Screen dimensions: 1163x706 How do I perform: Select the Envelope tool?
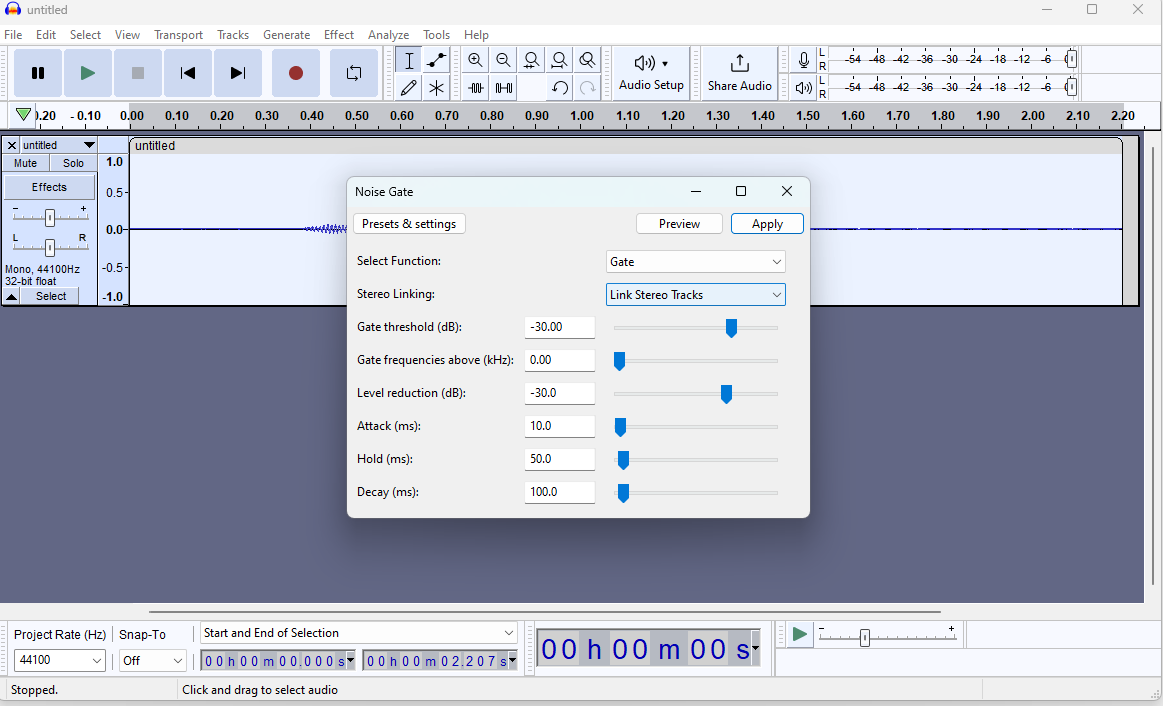coord(437,60)
